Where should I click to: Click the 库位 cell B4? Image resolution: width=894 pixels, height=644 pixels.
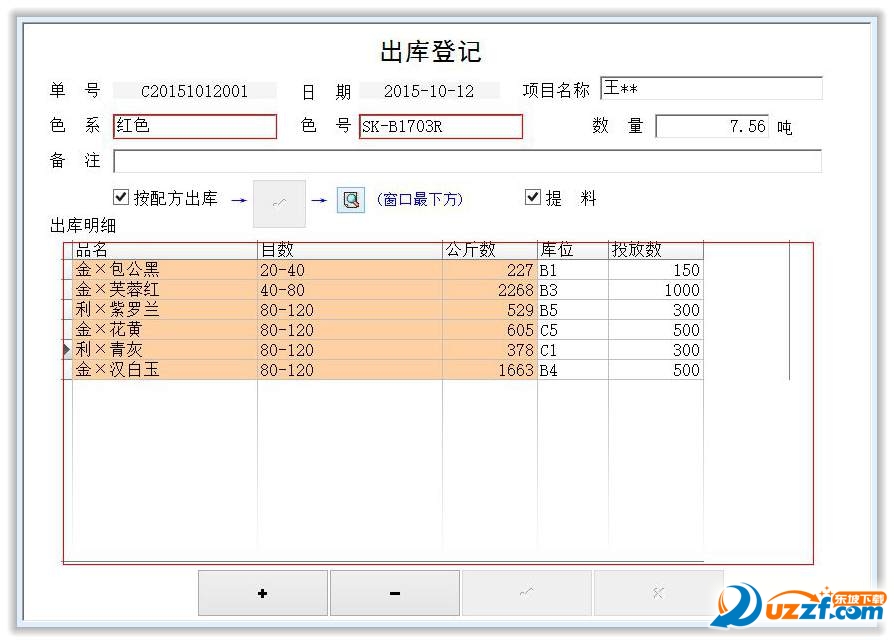[x=573, y=369]
